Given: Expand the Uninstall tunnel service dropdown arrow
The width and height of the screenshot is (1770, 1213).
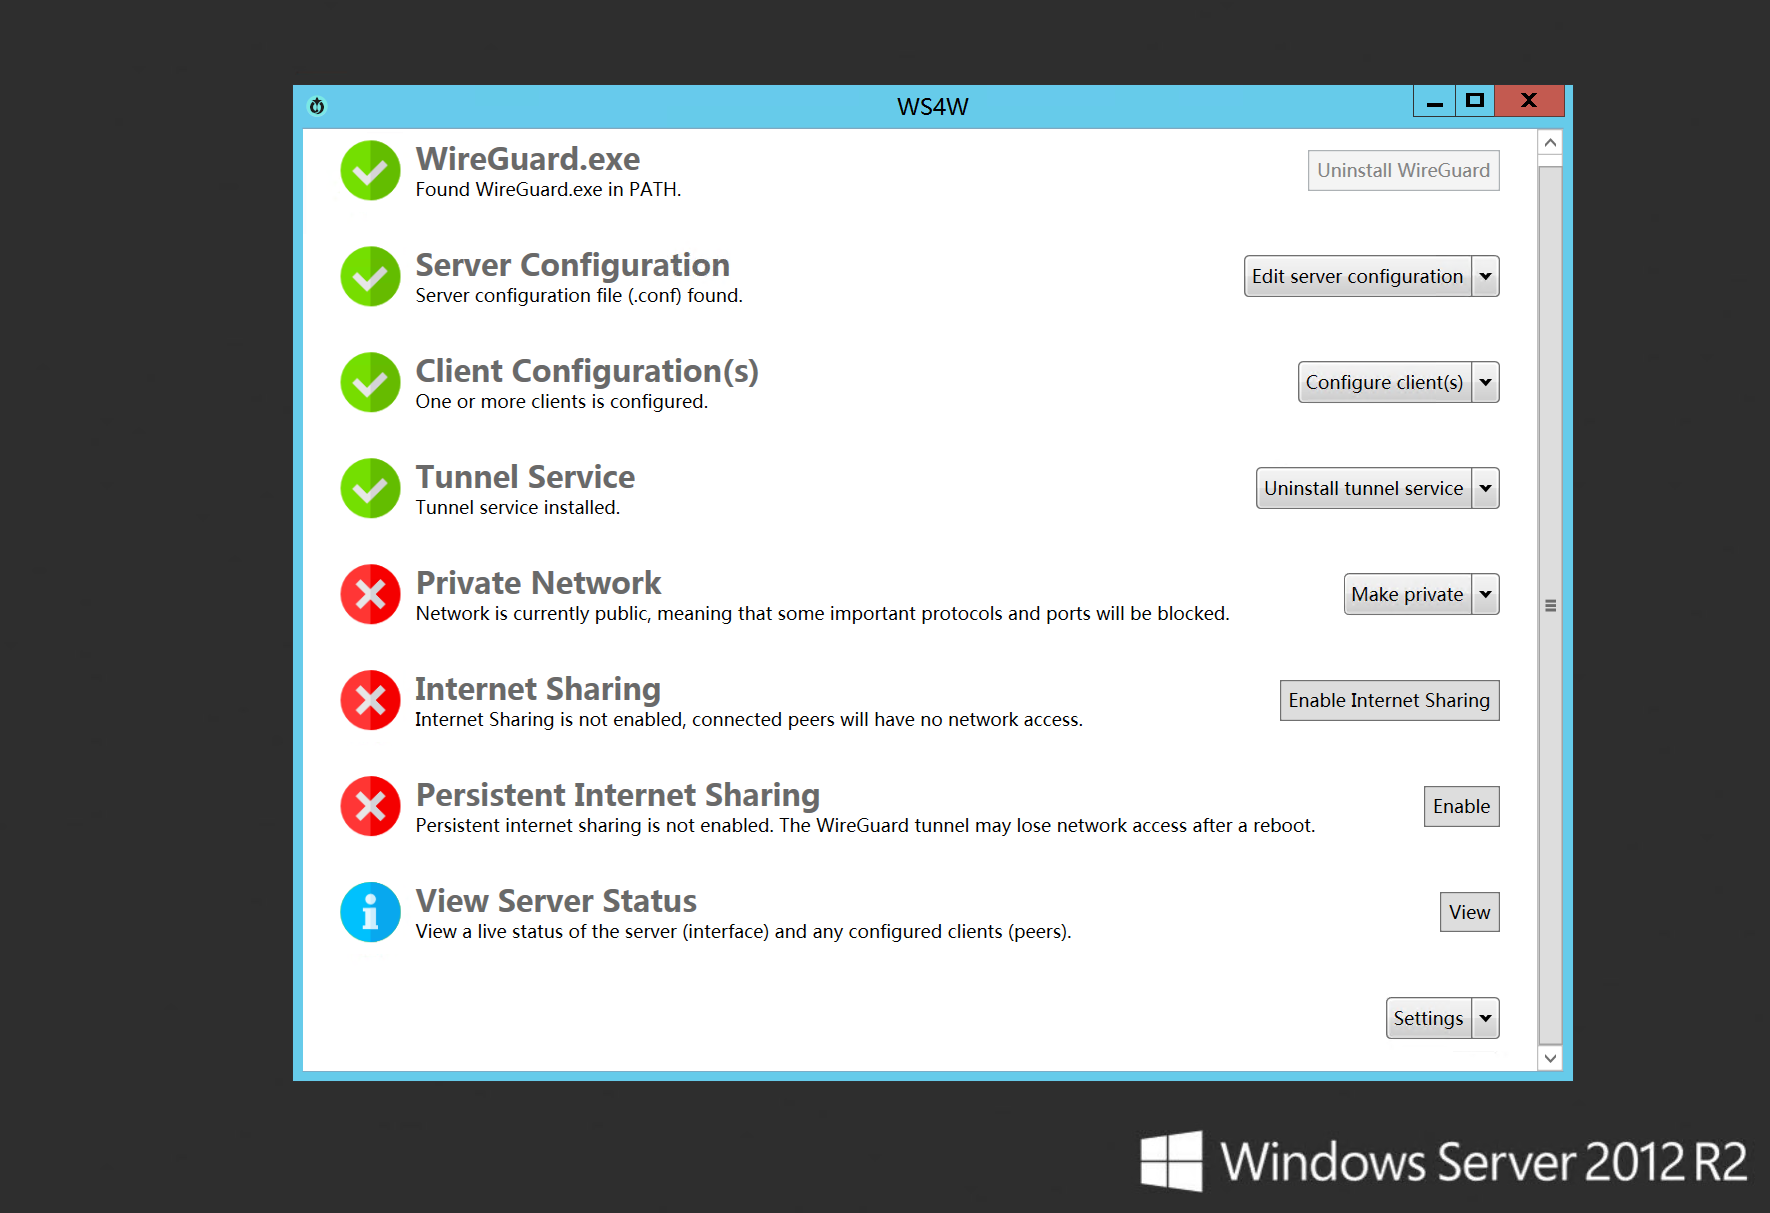Looking at the screenshot, I should click(1485, 489).
